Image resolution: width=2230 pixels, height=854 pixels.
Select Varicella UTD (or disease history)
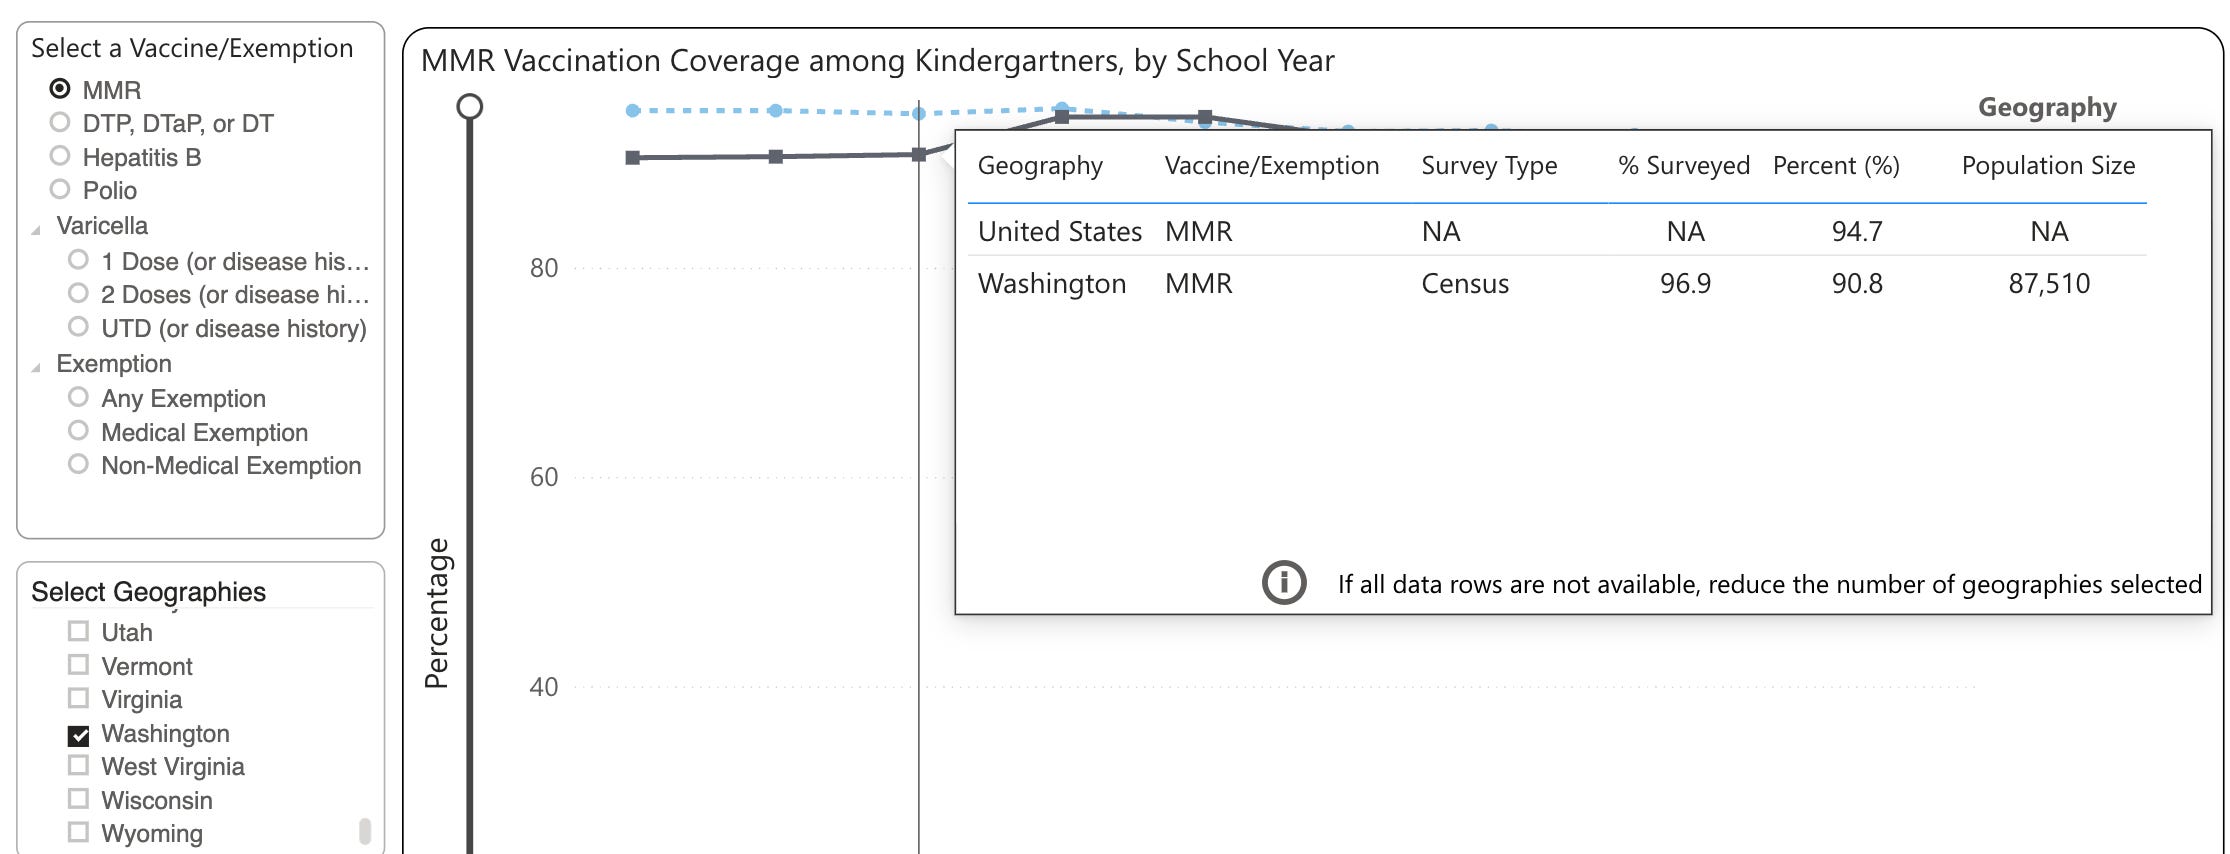click(78, 327)
